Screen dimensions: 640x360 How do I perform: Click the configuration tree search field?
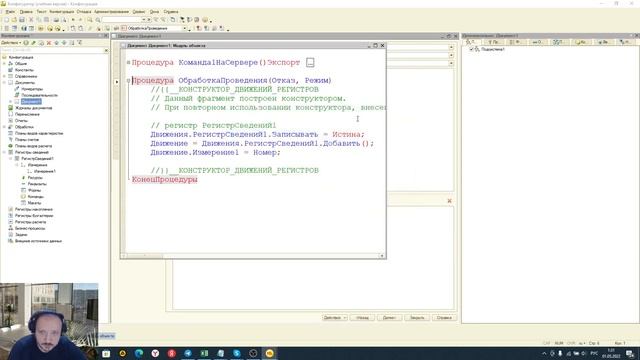[x=52, y=50]
